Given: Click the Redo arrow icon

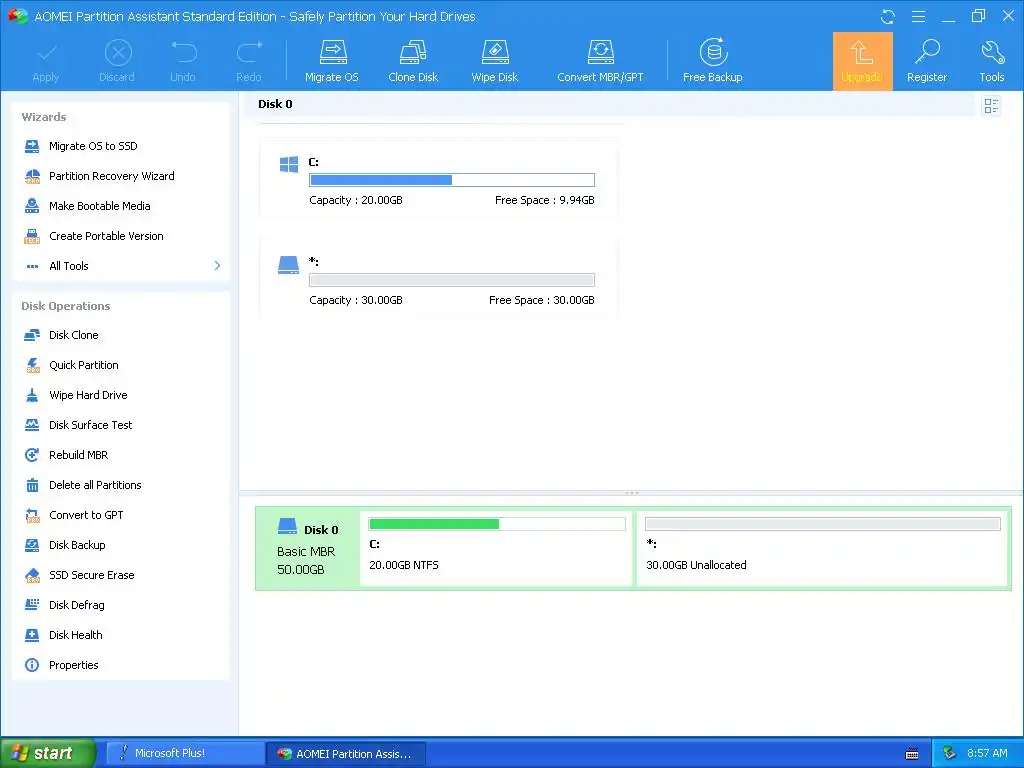Looking at the screenshot, I should pyautogui.click(x=249, y=53).
